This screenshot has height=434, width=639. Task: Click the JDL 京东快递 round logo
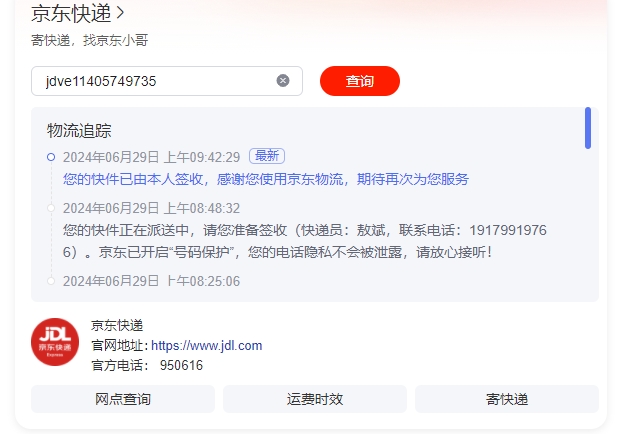pyautogui.click(x=55, y=342)
